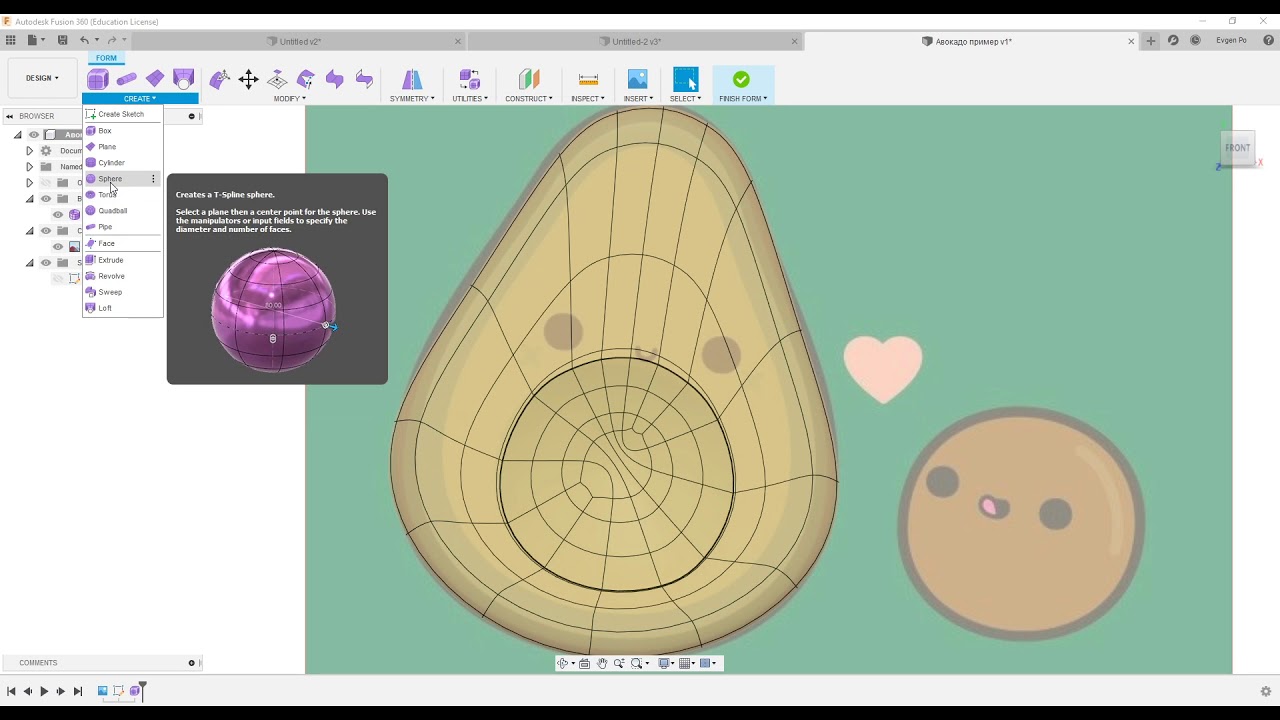Collapse the Bodies folder node
Screen dimensions: 1280x720
click(29, 199)
